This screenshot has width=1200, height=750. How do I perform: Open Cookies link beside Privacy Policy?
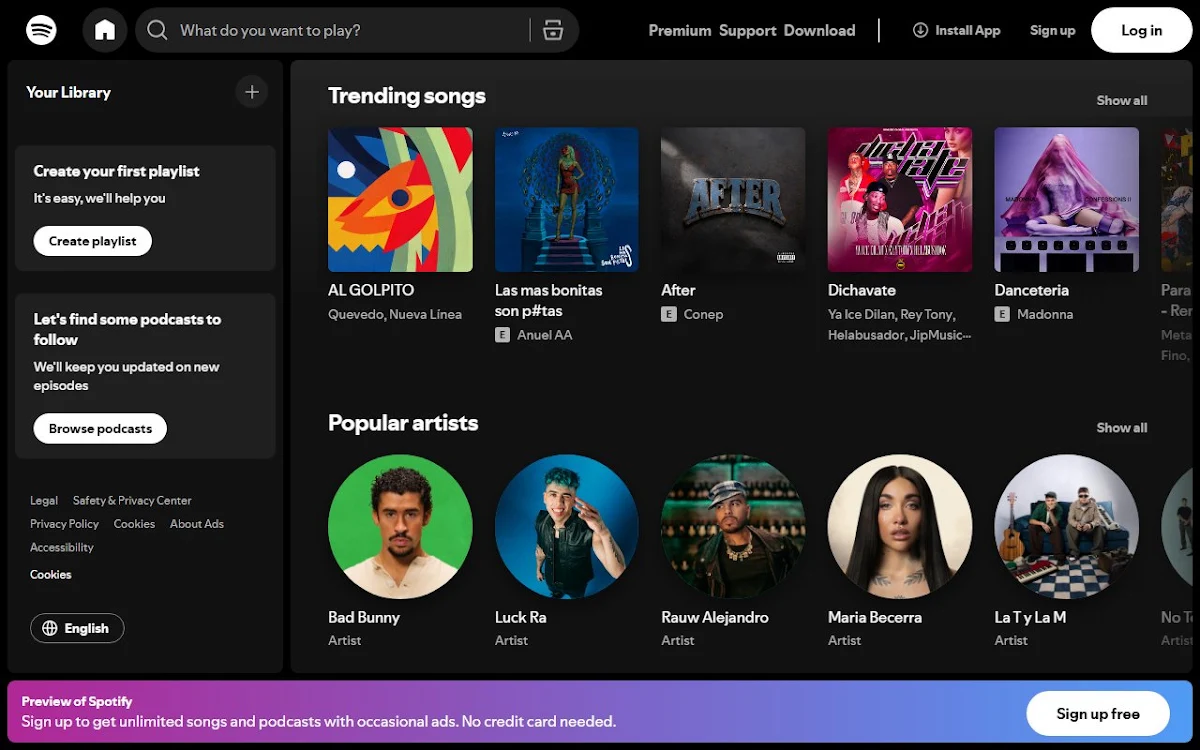[134, 524]
